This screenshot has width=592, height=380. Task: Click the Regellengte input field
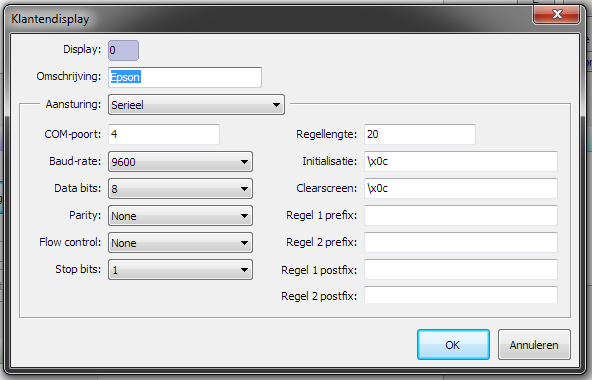[x=420, y=134]
